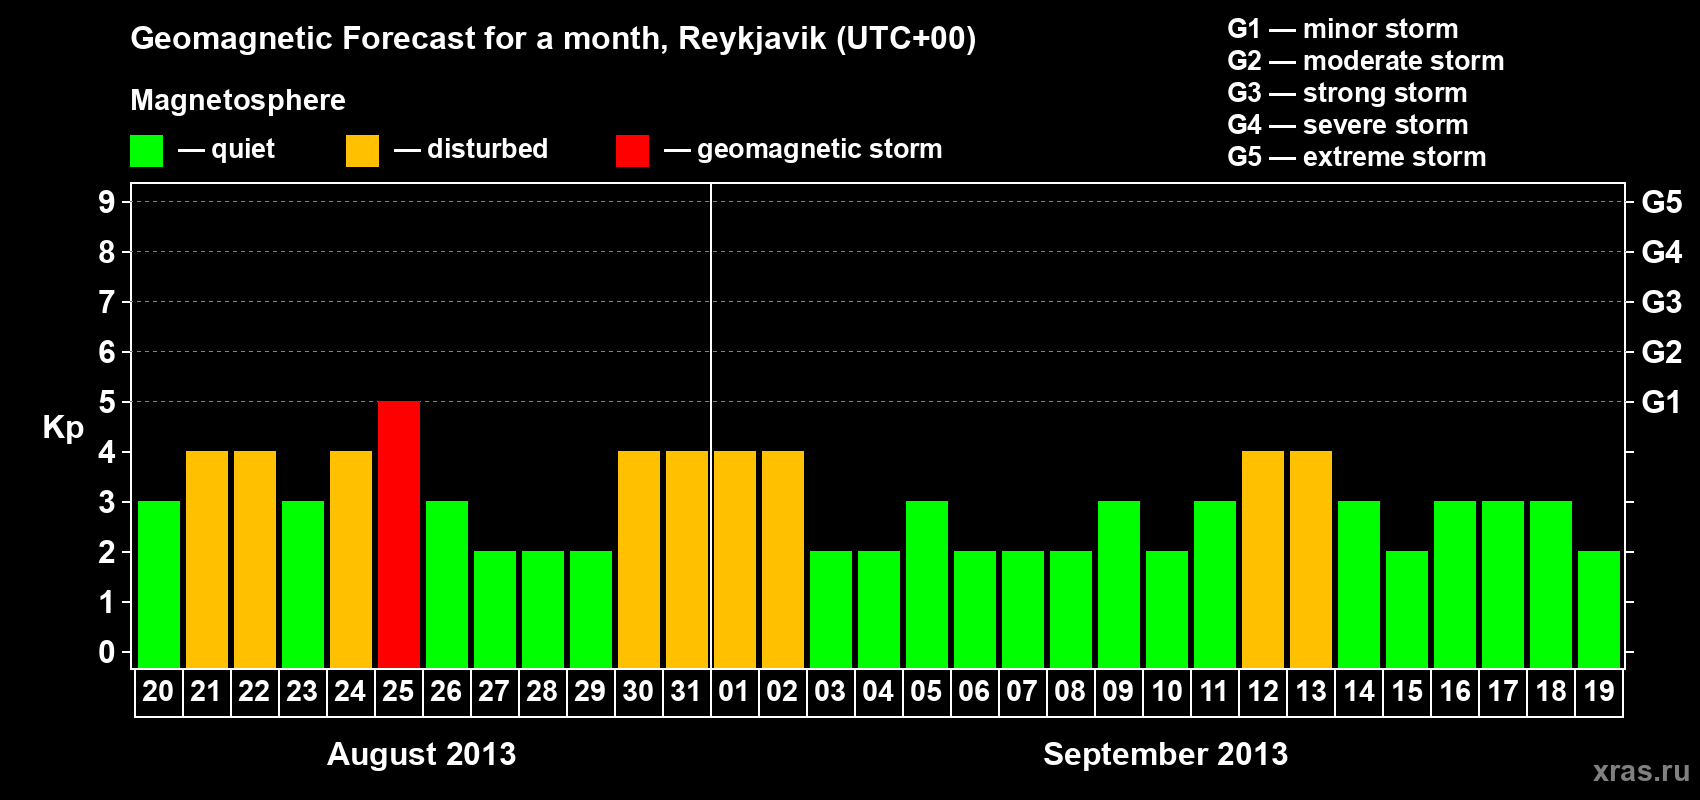
Task: Click the date label 12
Action: [1263, 692]
